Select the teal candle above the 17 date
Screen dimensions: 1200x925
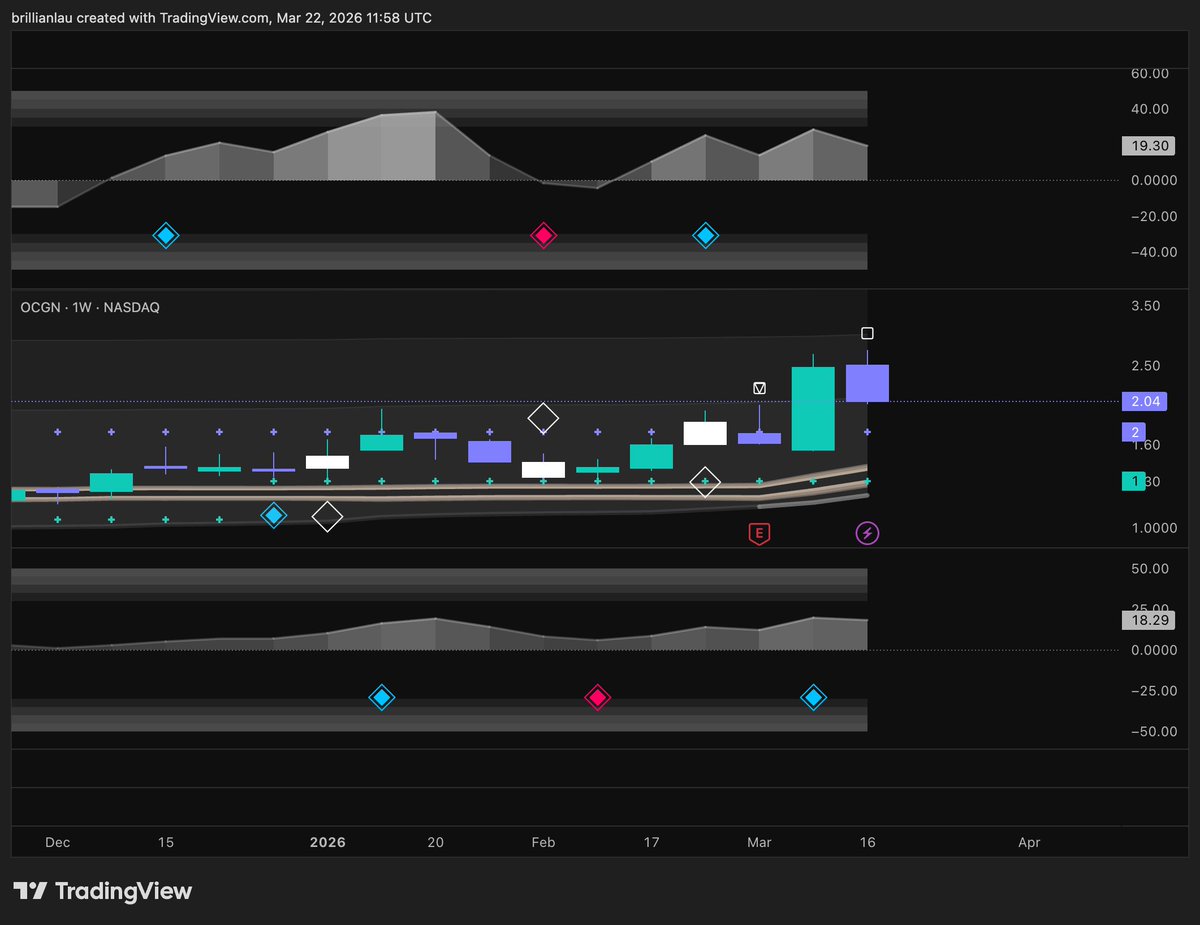pyautogui.click(x=651, y=456)
